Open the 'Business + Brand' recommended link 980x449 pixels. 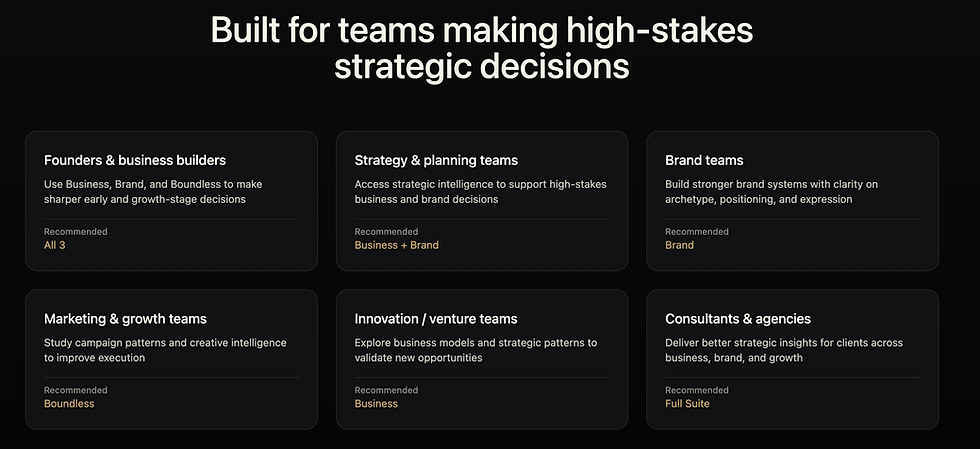(x=397, y=245)
